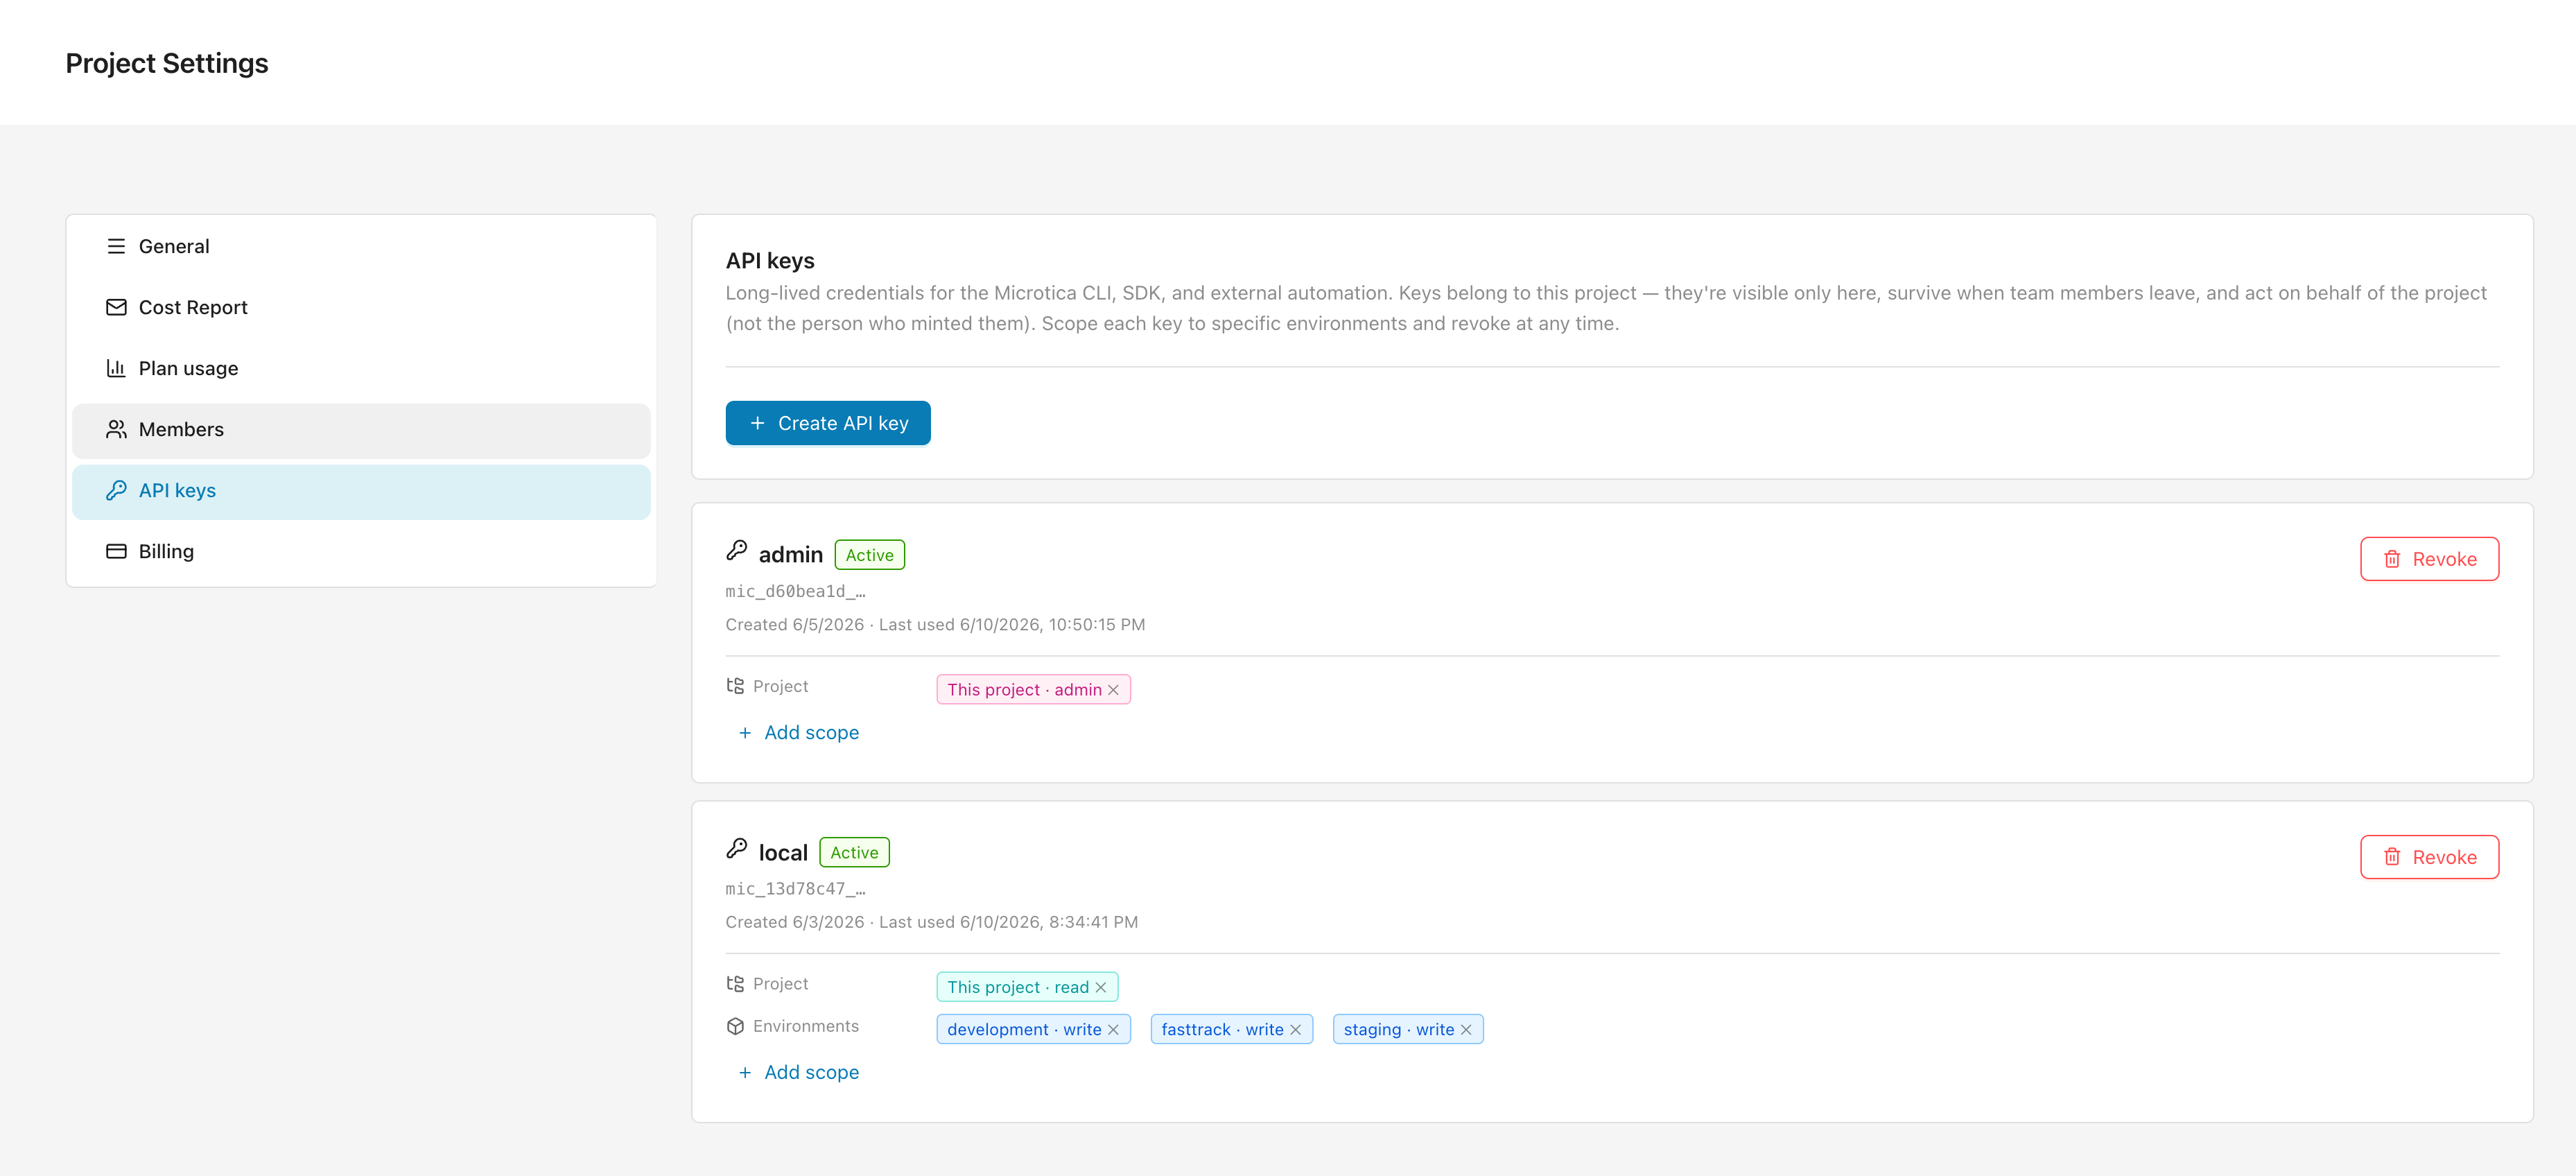Click the Members people icon
The height and width of the screenshot is (1176, 2576).
click(x=116, y=430)
